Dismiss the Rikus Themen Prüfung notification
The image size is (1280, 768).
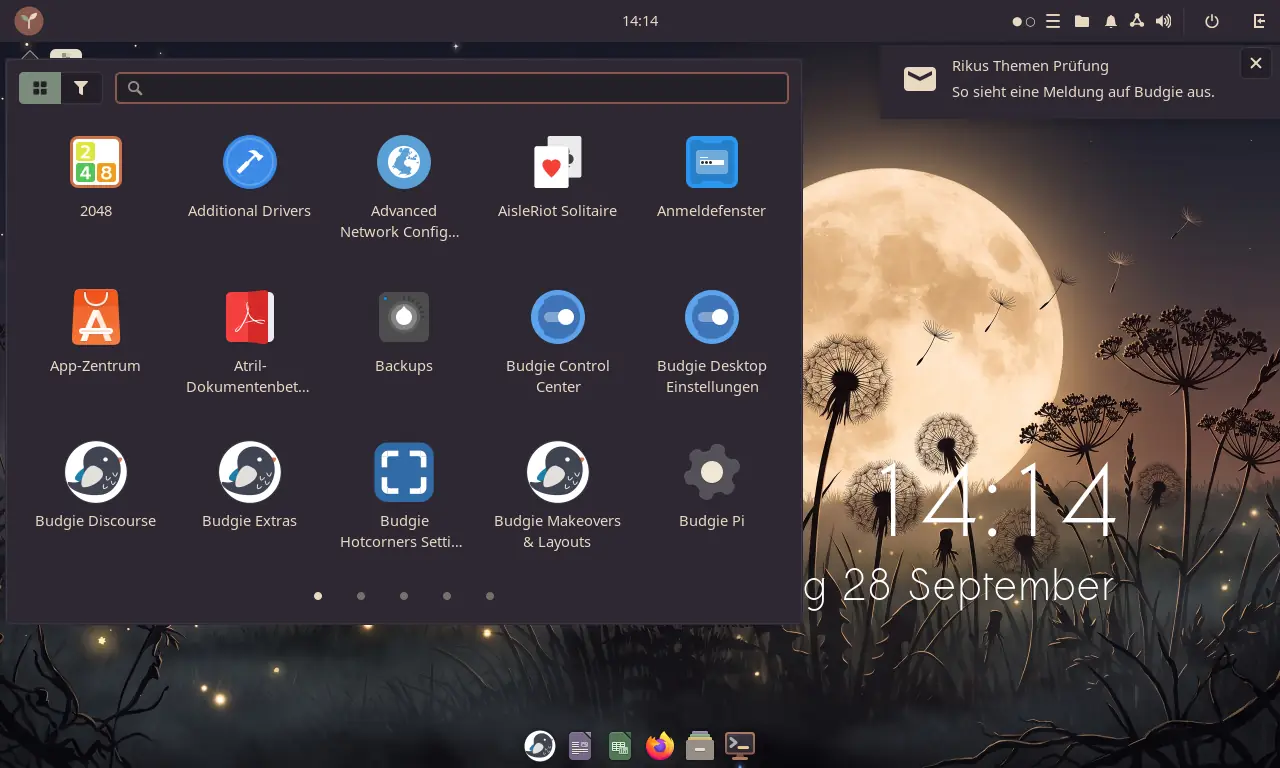[x=1256, y=64]
